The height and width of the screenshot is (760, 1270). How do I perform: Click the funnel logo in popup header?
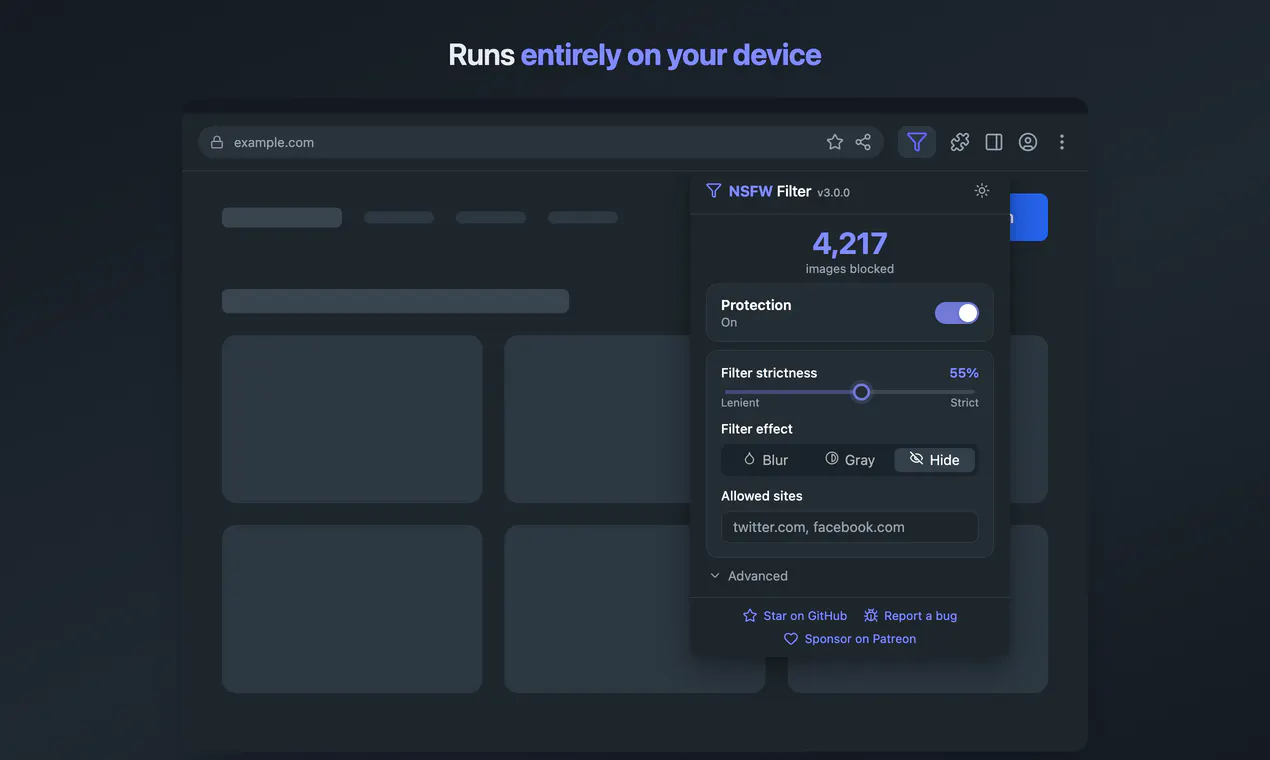pos(714,191)
